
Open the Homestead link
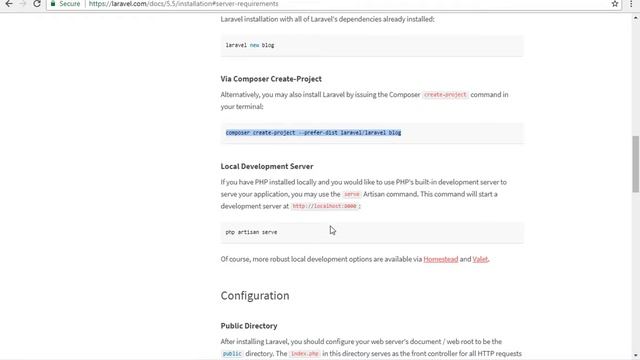click(x=440, y=259)
